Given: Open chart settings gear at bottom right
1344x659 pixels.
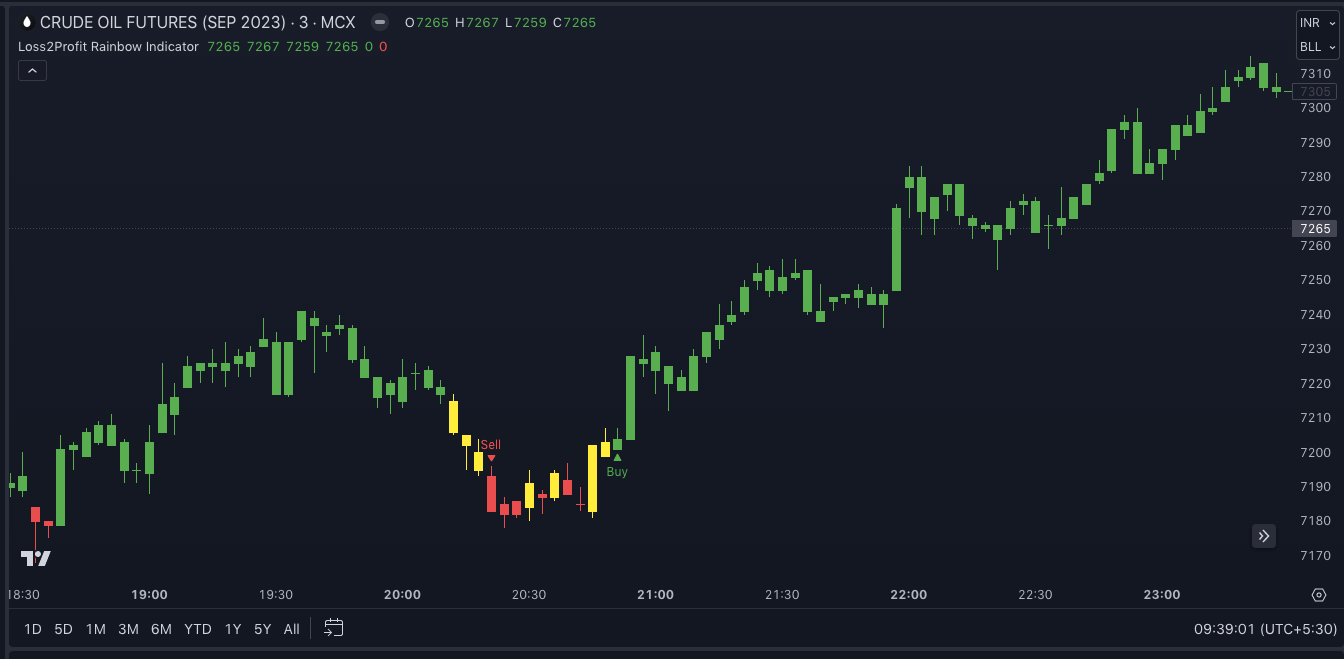Looking at the screenshot, I should pos(1318,595).
